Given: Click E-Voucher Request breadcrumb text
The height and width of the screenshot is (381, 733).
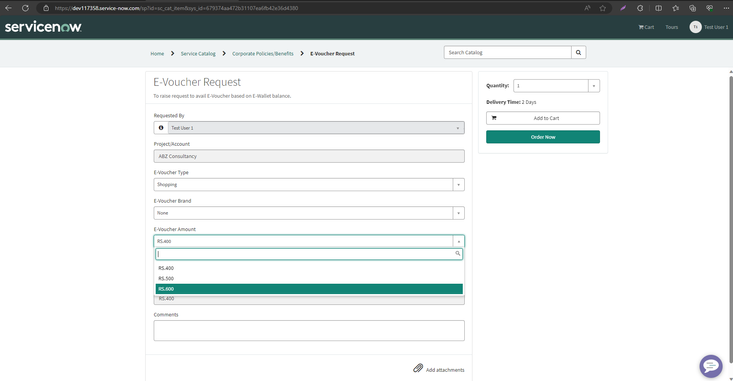Looking at the screenshot, I should click(x=332, y=54).
